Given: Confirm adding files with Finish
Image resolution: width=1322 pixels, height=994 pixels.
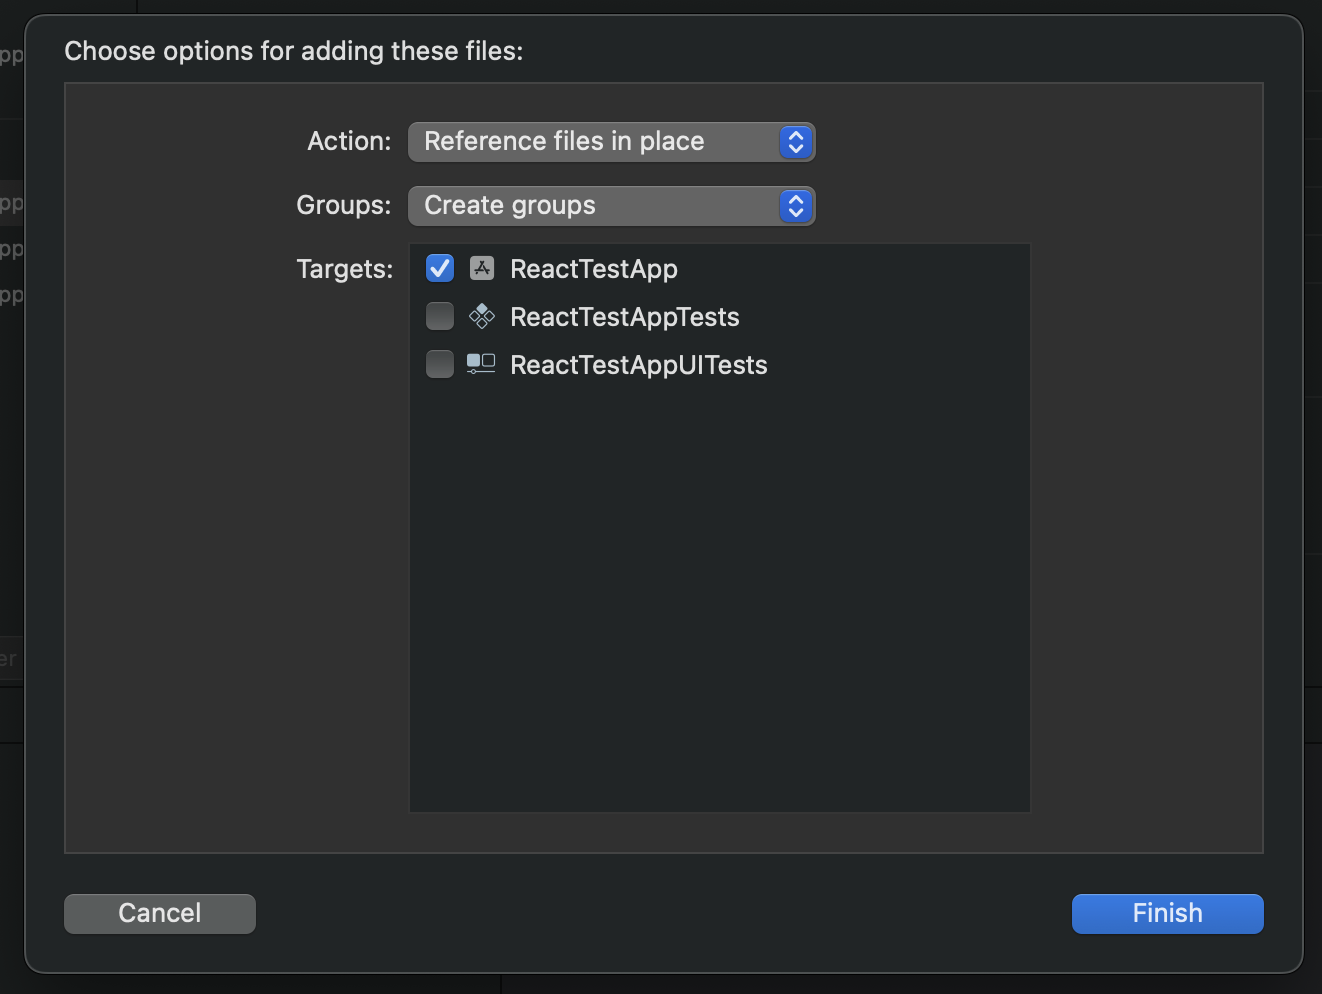Looking at the screenshot, I should pyautogui.click(x=1167, y=913).
